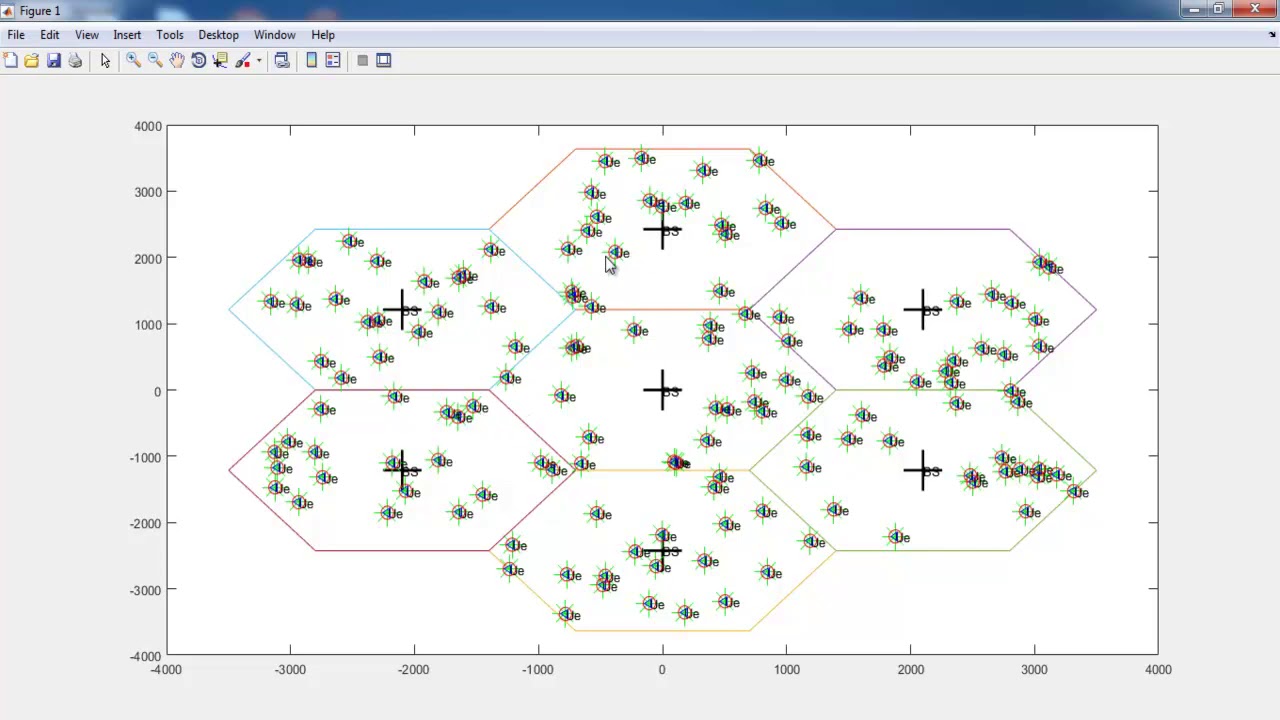This screenshot has width=1280, height=720.
Task: Hide Plot Tools with the gray square icon
Action: pyautogui.click(x=362, y=61)
